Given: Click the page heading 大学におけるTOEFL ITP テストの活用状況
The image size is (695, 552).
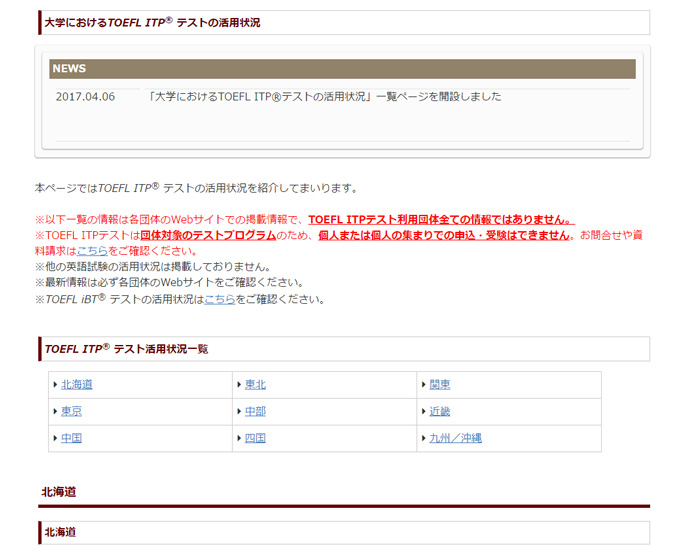Looking at the screenshot, I should (152, 23).
